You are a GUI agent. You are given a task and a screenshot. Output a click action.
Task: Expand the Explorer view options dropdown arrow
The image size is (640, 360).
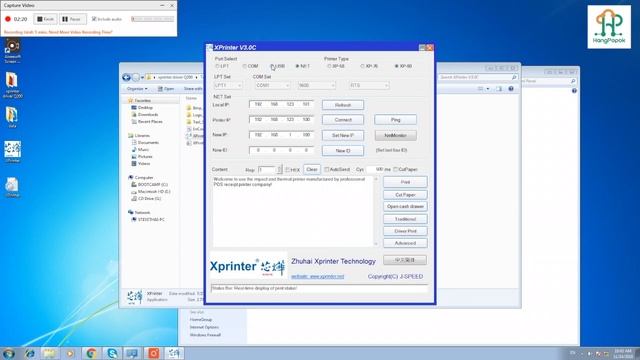[x=488, y=89]
